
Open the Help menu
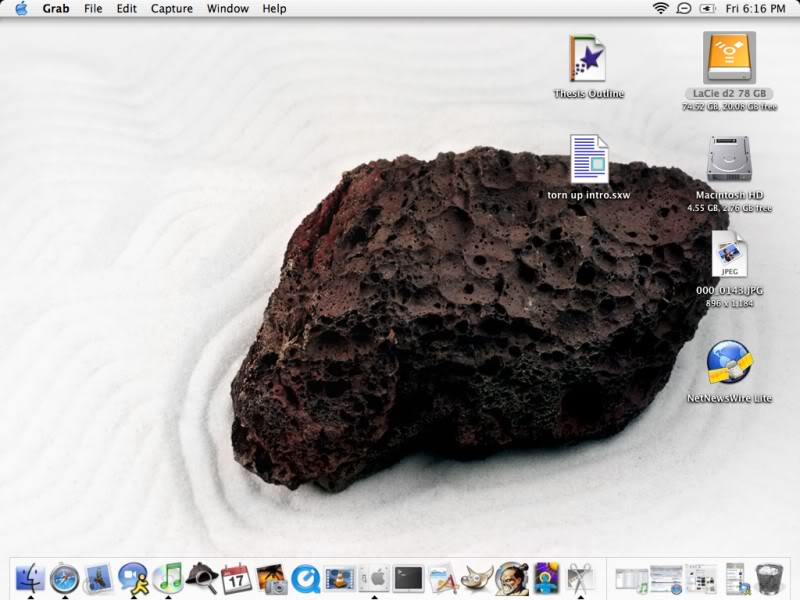pos(274,8)
